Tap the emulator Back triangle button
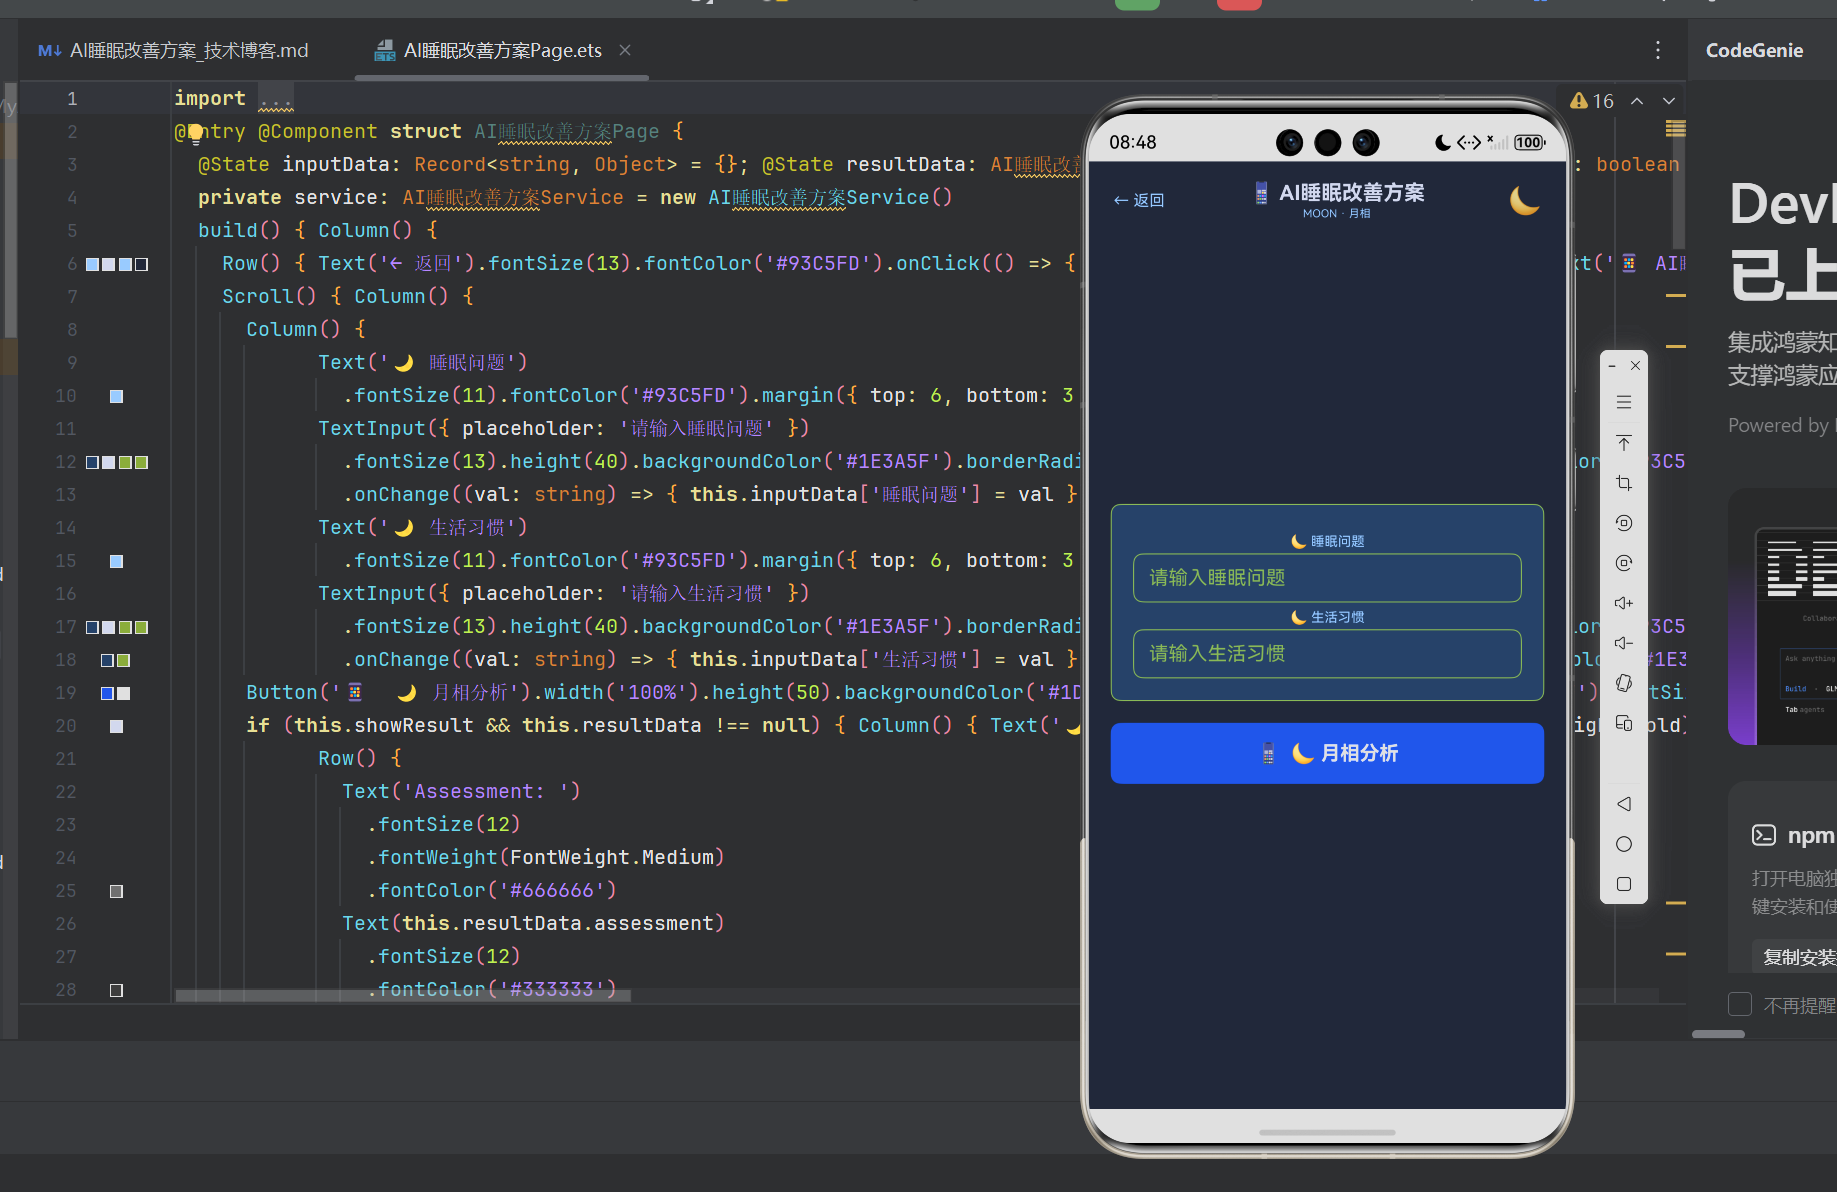This screenshot has height=1192, width=1837. 1624,804
